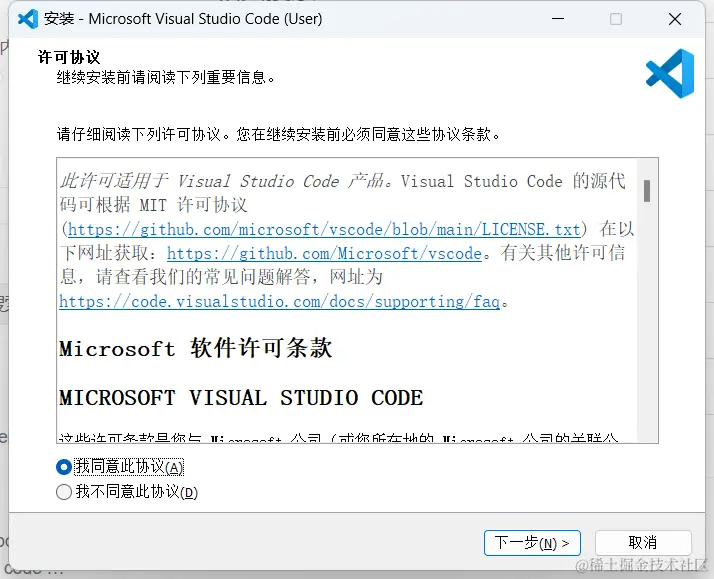Click the VS Code icon in title bar
The width and height of the screenshot is (714, 579).
click(28, 19)
